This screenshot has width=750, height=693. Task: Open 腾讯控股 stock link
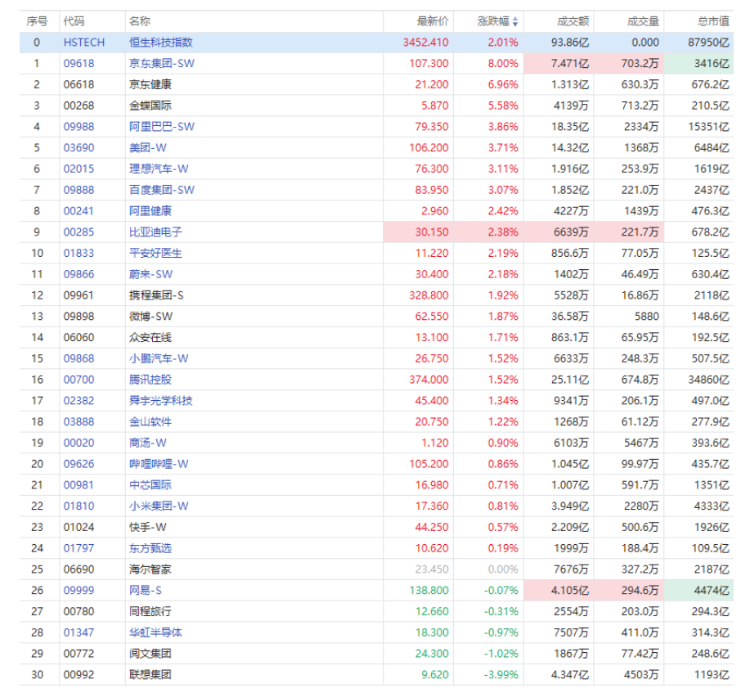[150, 379]
